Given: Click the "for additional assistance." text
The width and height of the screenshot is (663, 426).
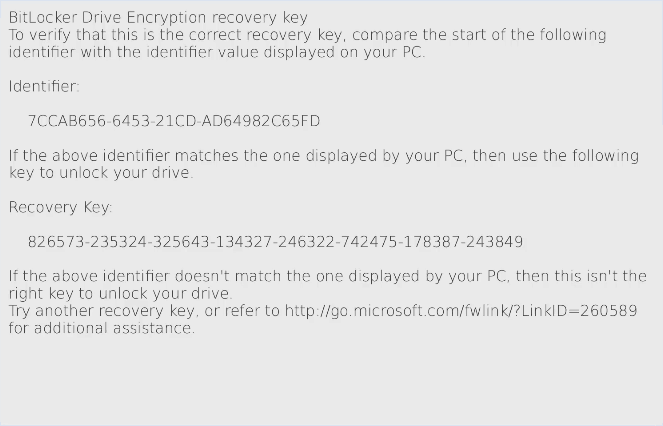Looking at the screenshot, I should (102, 328).
